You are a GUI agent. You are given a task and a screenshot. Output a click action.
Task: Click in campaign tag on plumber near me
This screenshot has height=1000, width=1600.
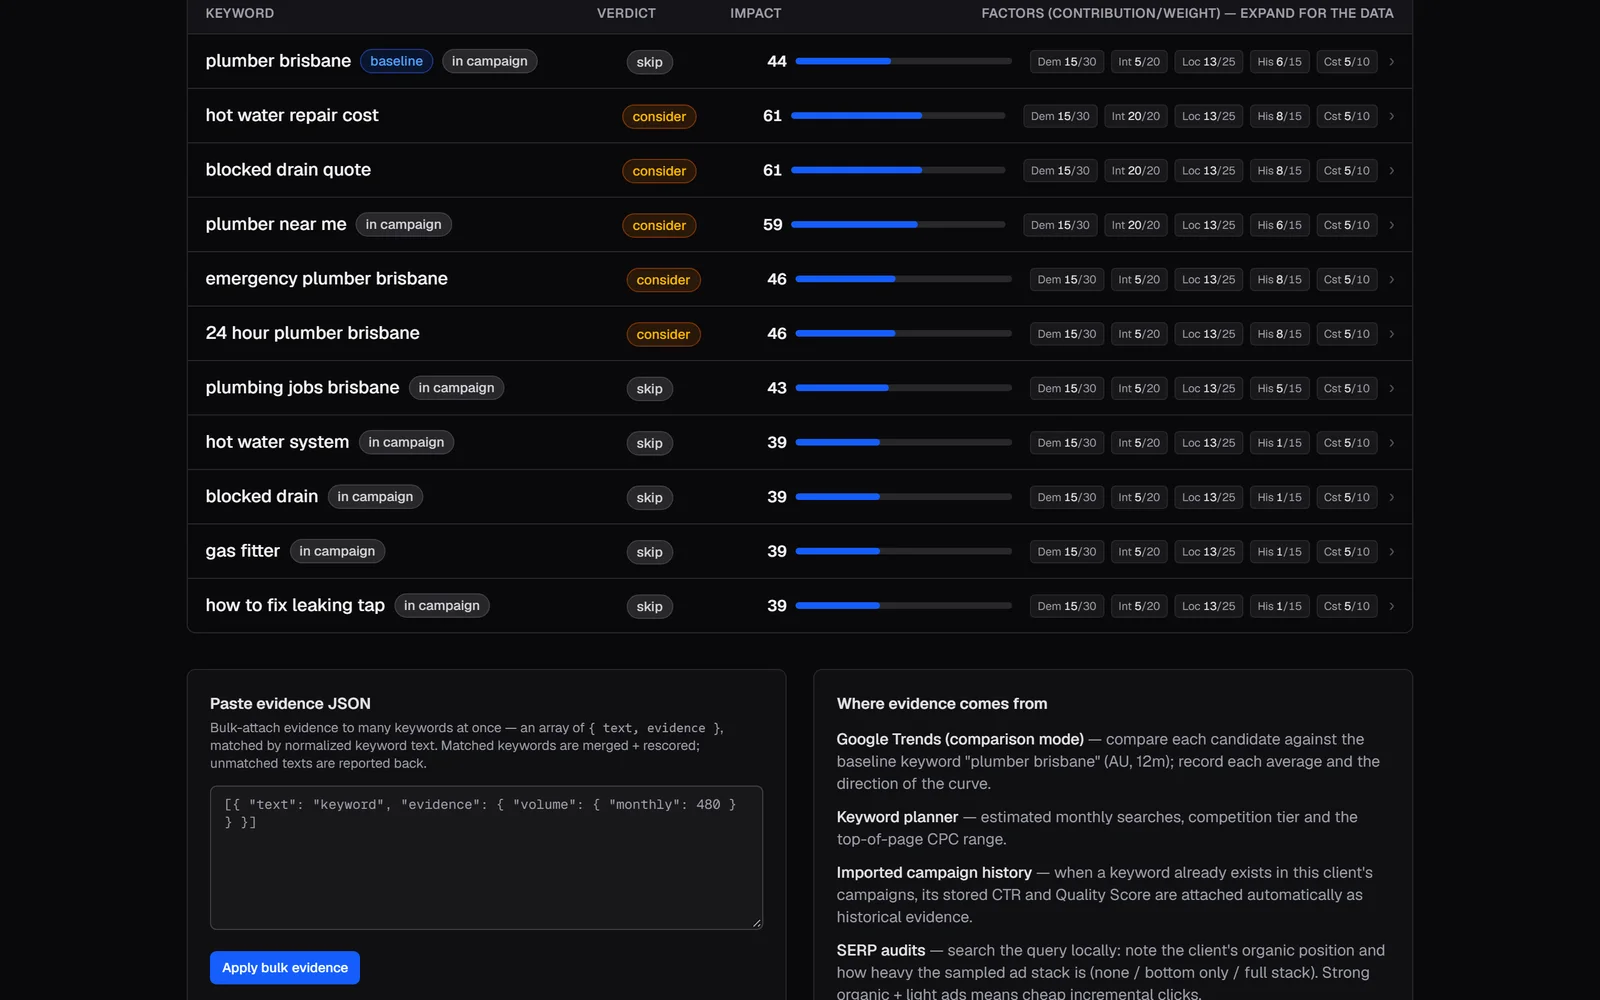[403, 224]
